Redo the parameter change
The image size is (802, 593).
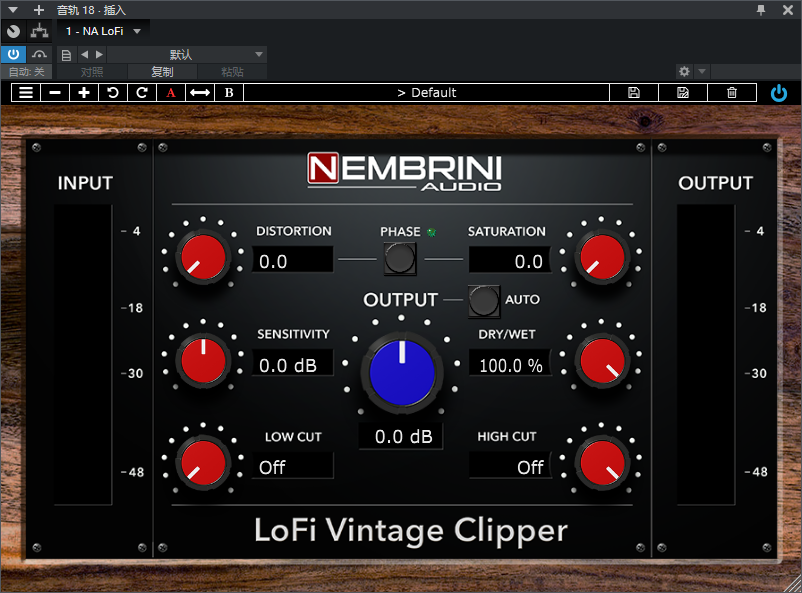click(x=142, y=93)
